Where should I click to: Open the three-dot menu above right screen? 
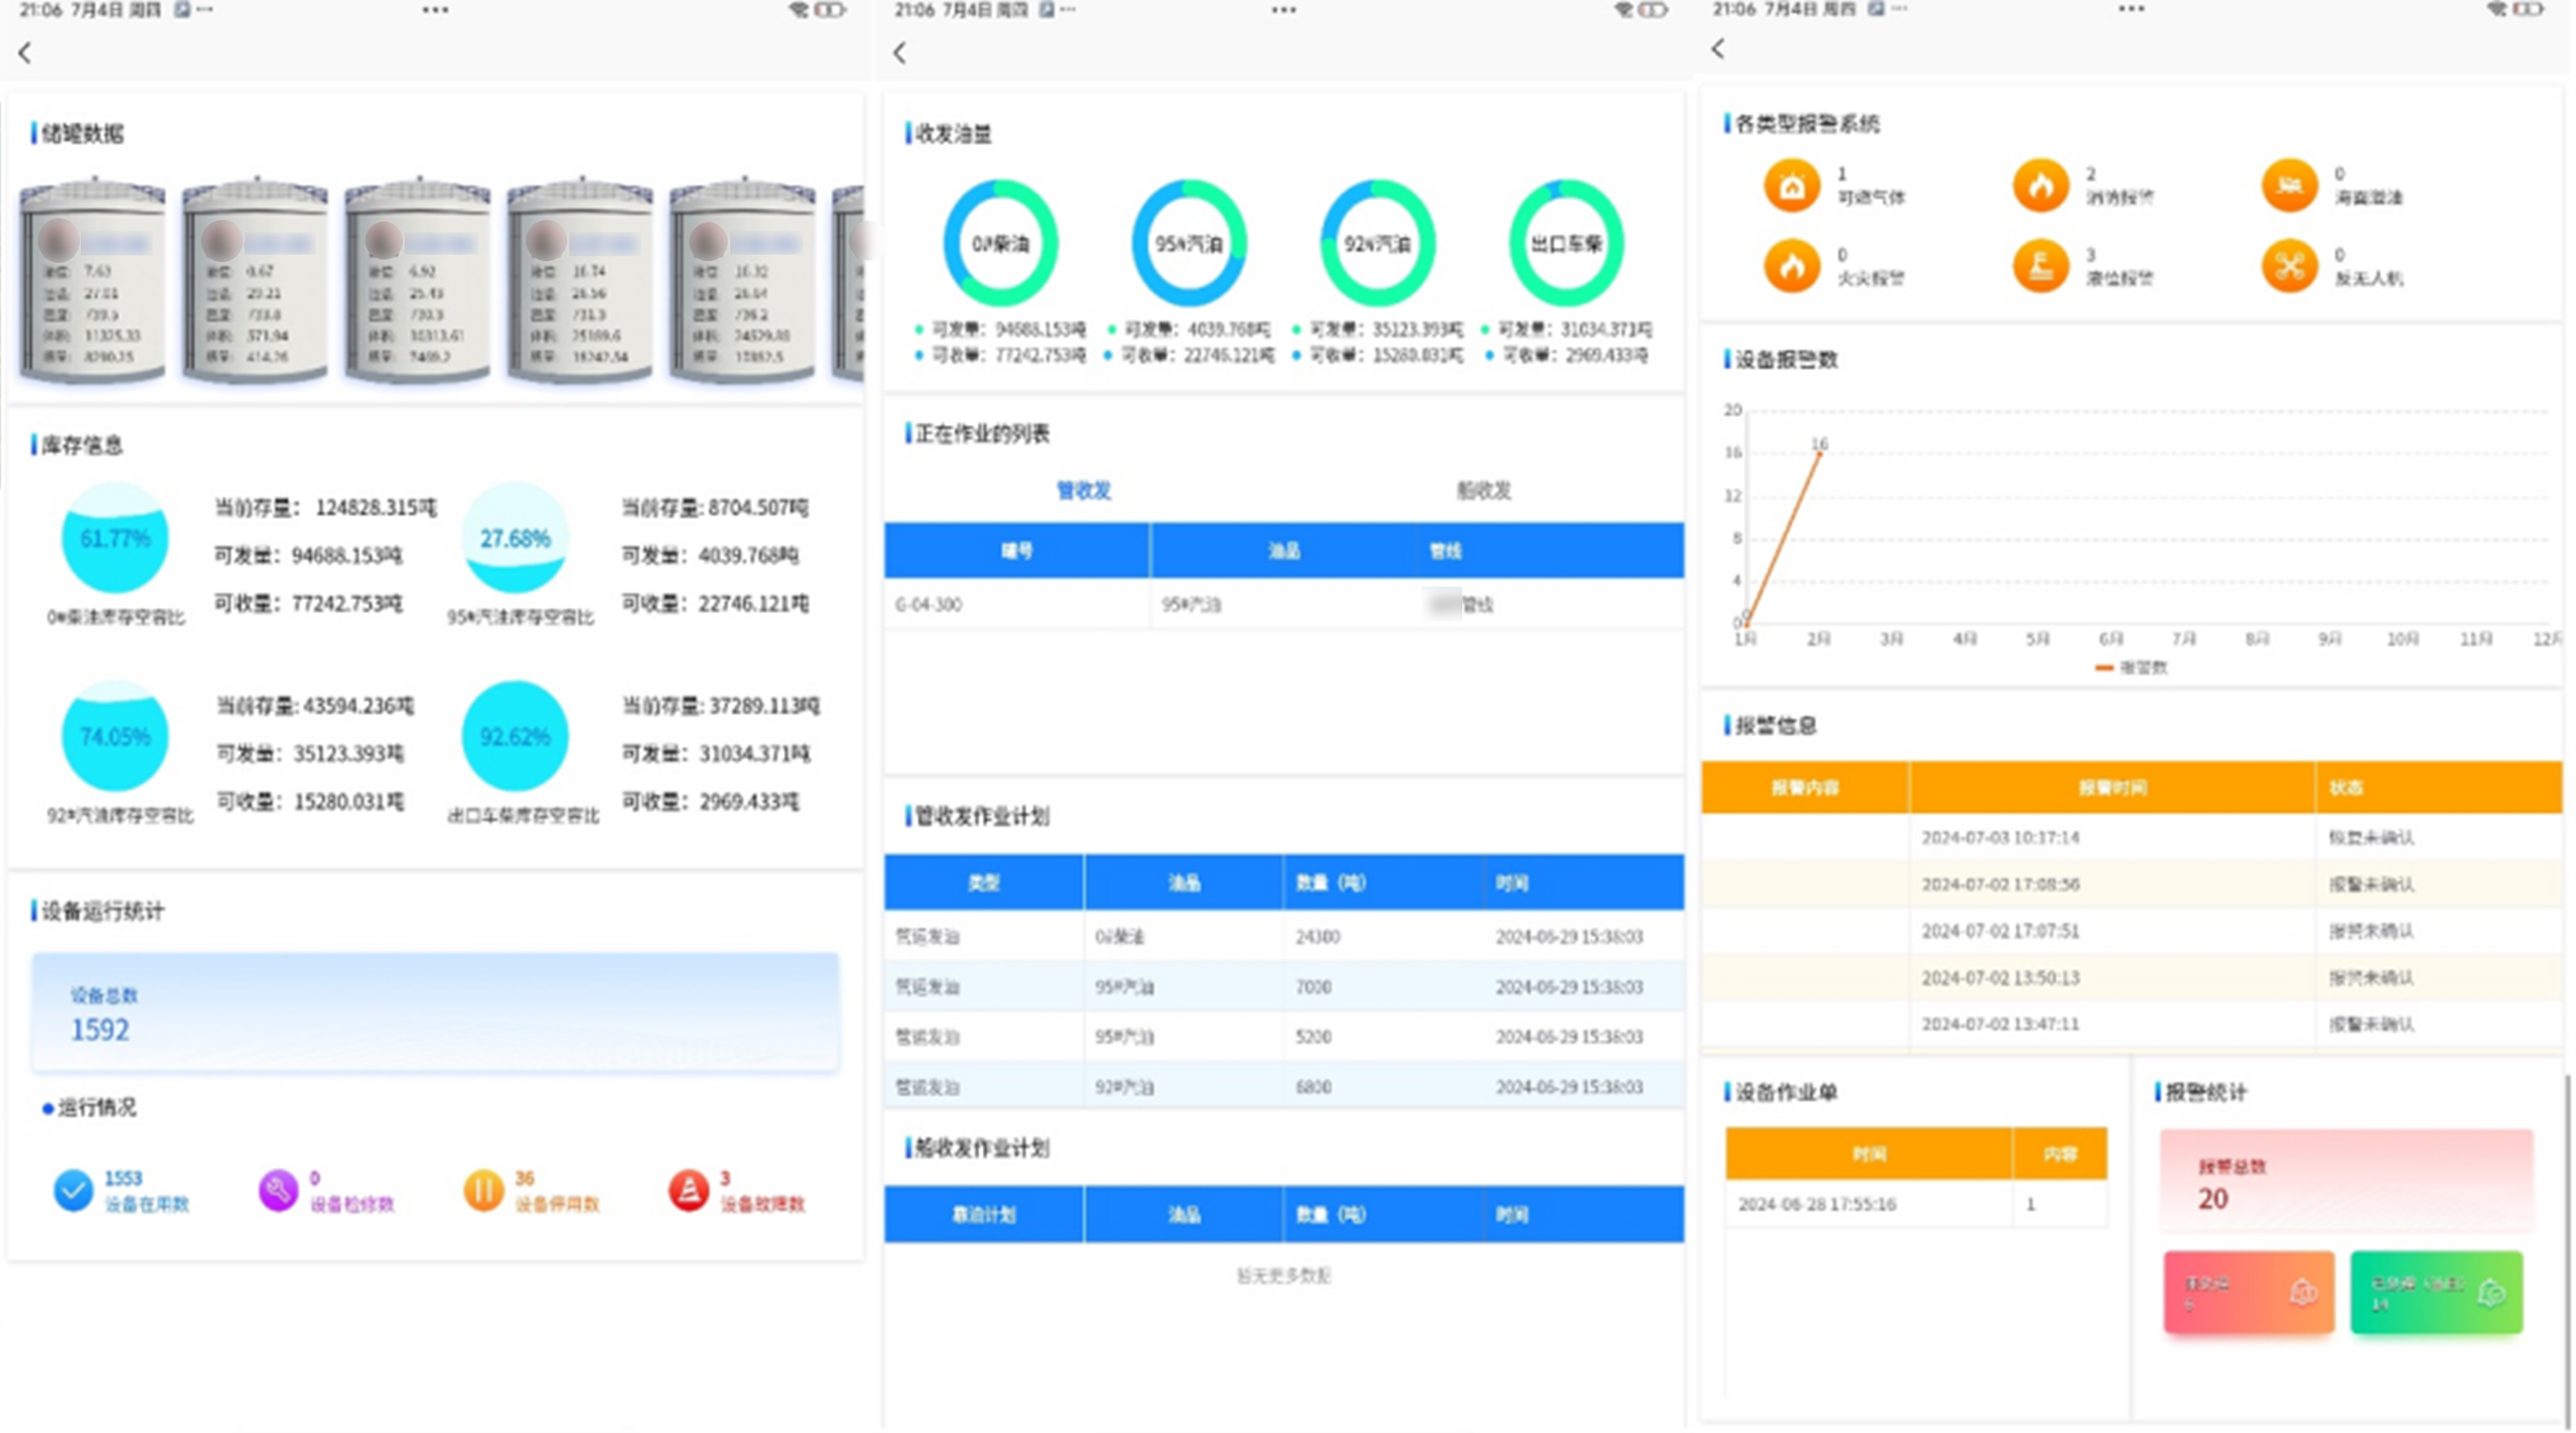[2131, 10]
